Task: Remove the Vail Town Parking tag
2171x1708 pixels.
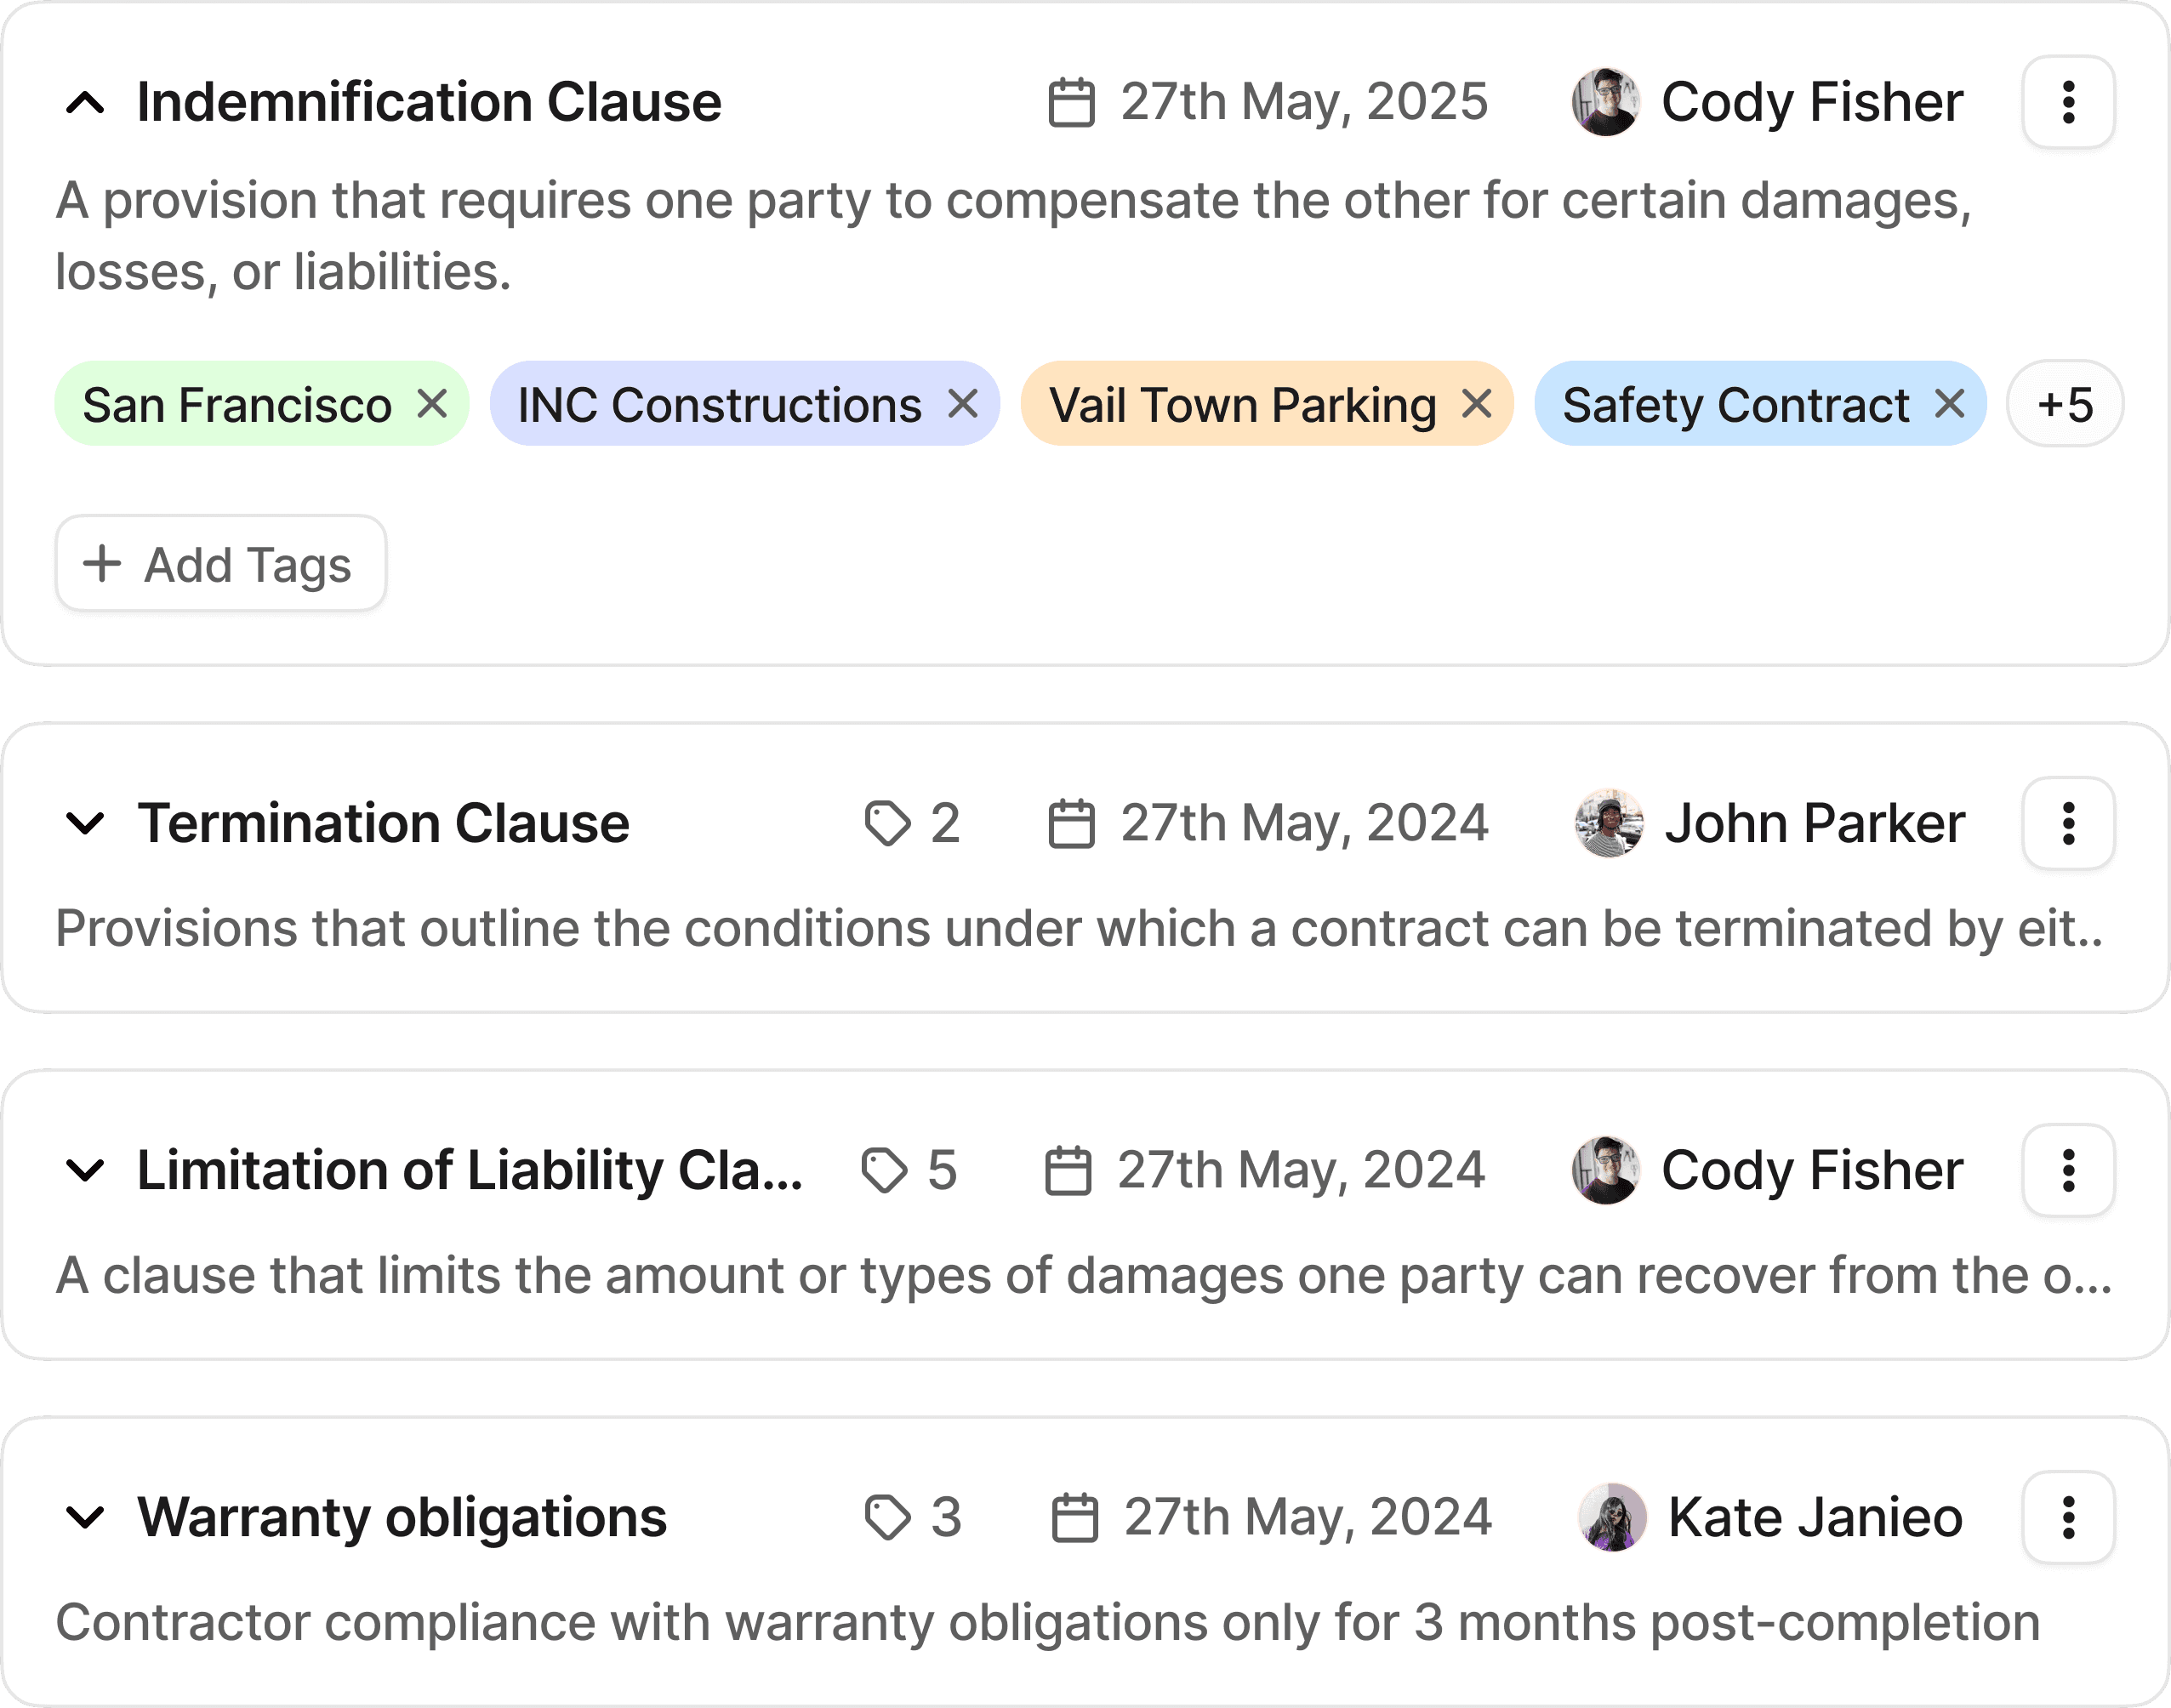Action: pyautogui.click(x=1477, y=404)
